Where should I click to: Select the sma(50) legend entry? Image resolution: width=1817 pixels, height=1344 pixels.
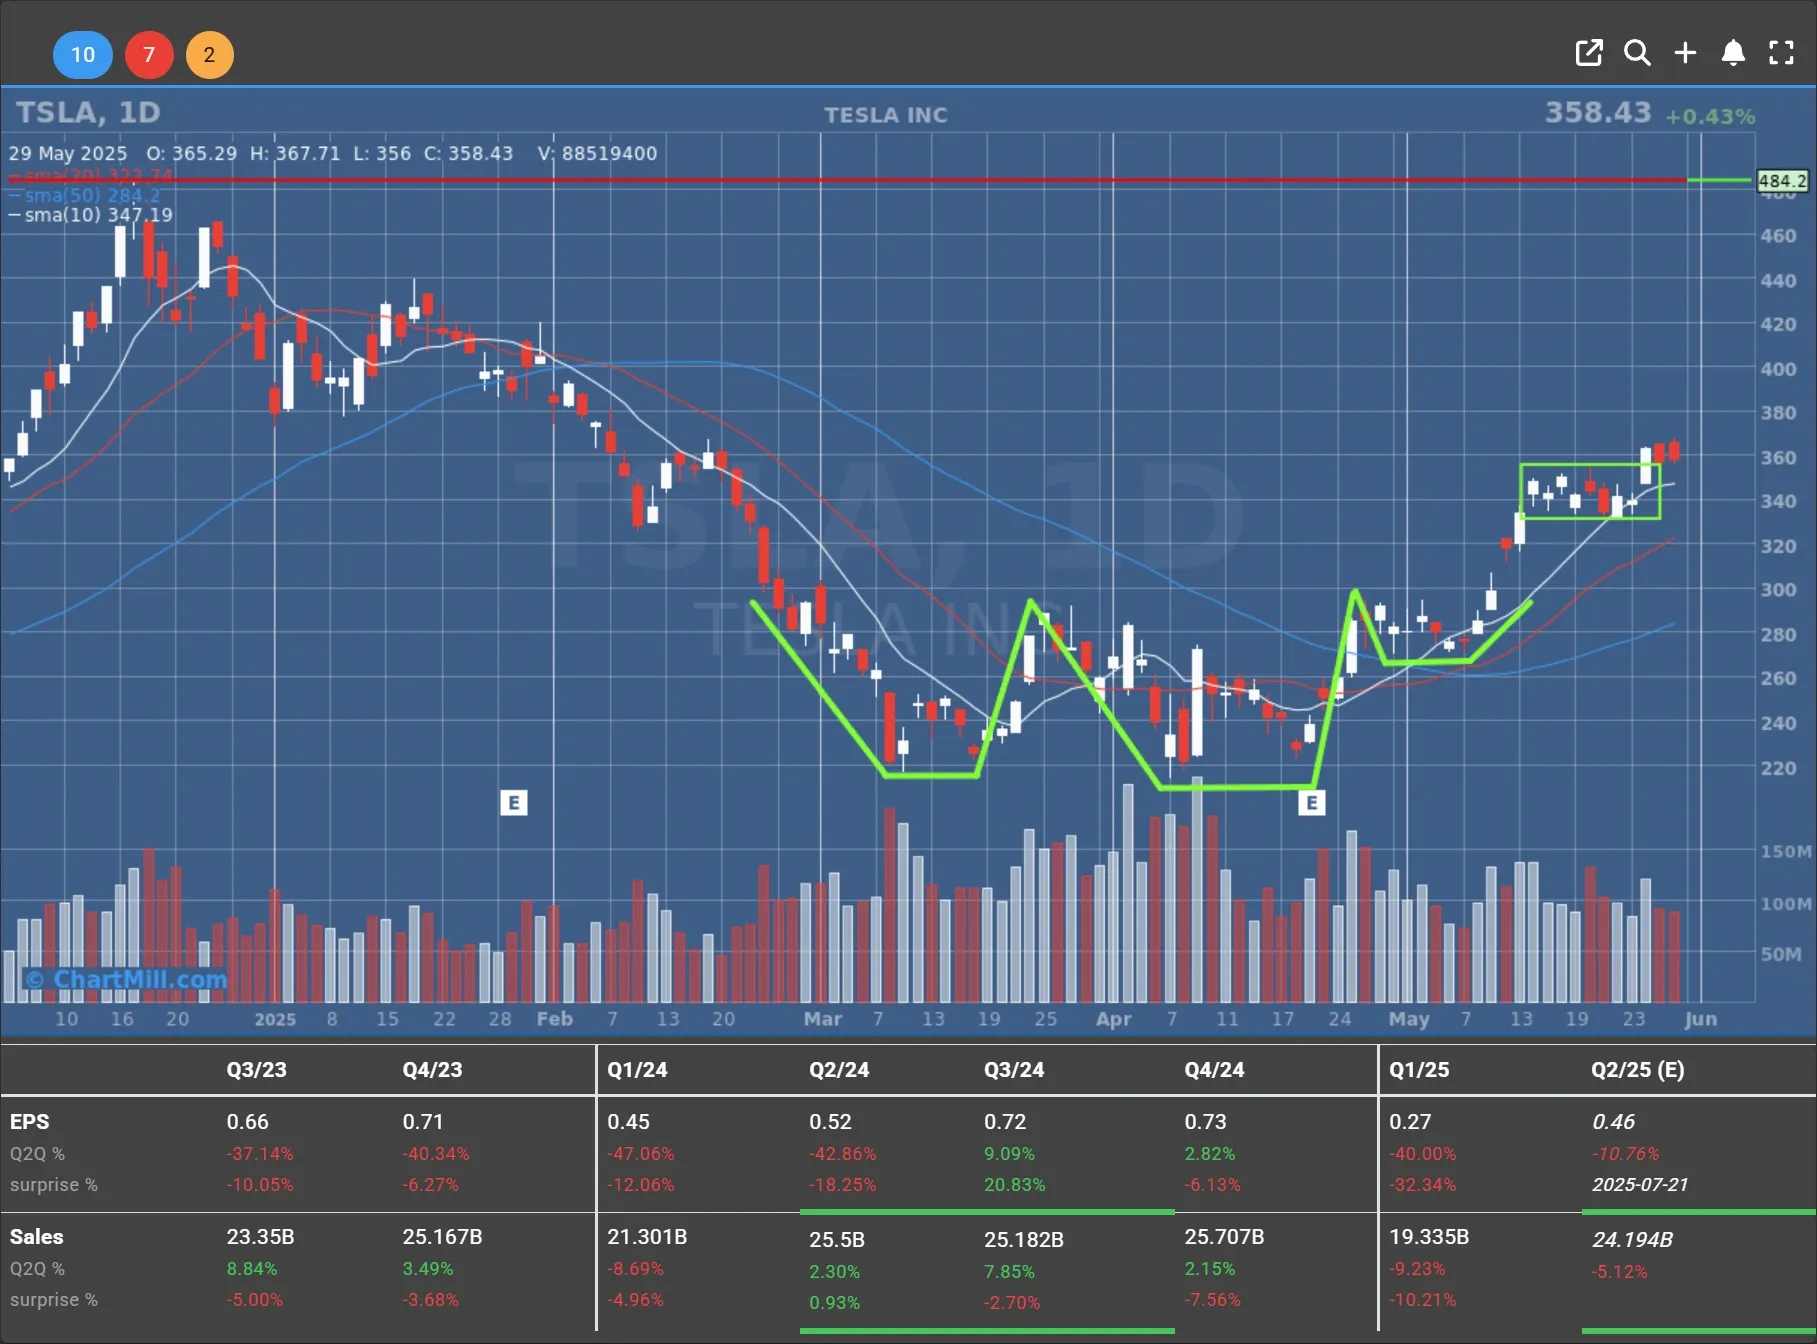coord(84,195)
